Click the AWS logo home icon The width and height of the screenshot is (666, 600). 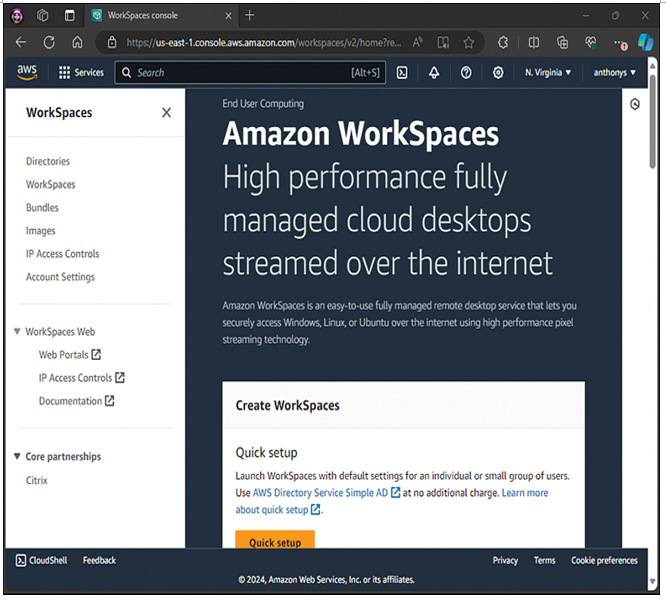pyautogui.click(x=27, y=72)
